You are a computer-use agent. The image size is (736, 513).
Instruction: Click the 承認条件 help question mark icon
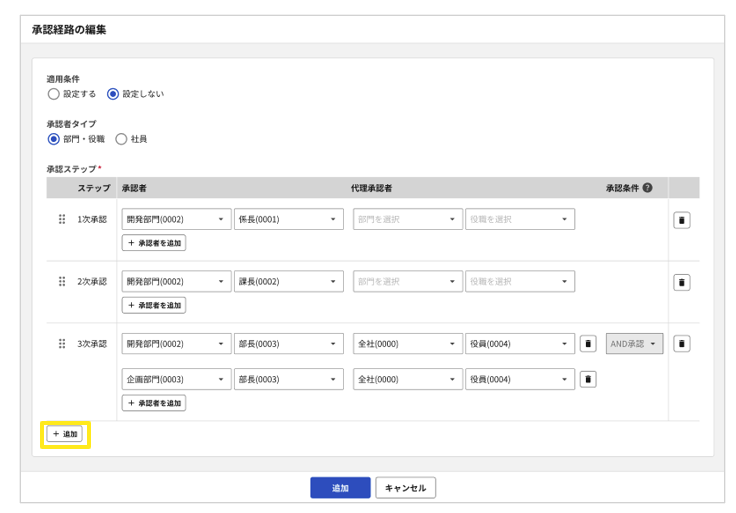tap(647, 188)
